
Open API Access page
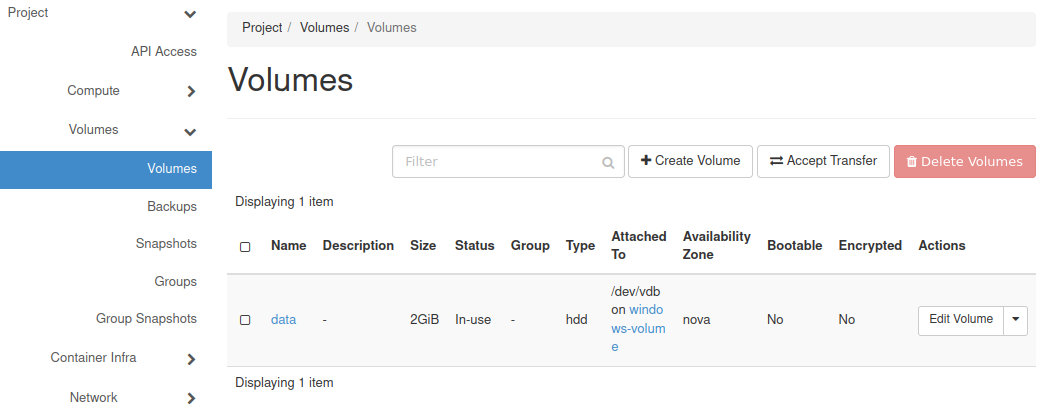(164, 51)
